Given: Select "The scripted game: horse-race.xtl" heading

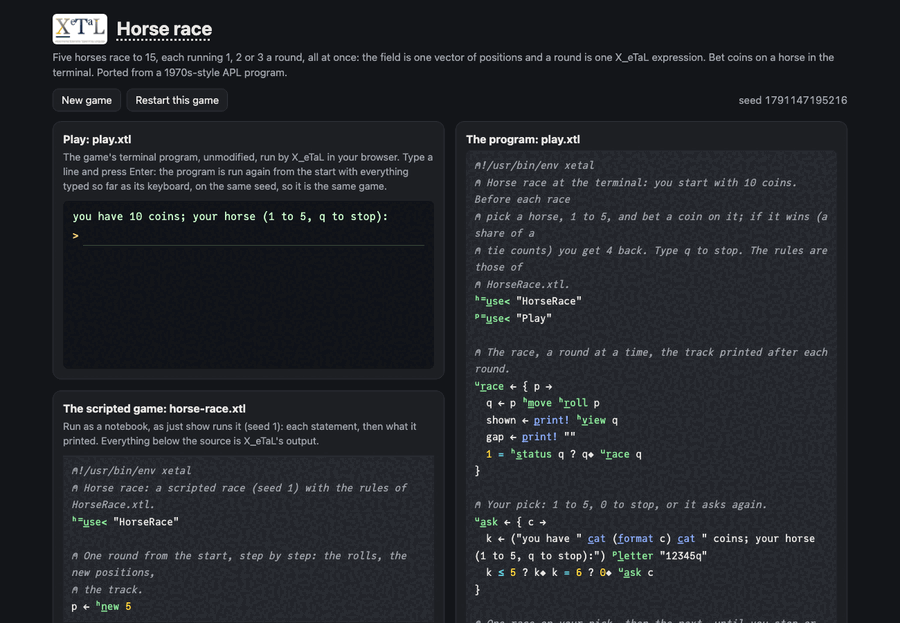Looking at the screenshot, I should click(154, 409).
